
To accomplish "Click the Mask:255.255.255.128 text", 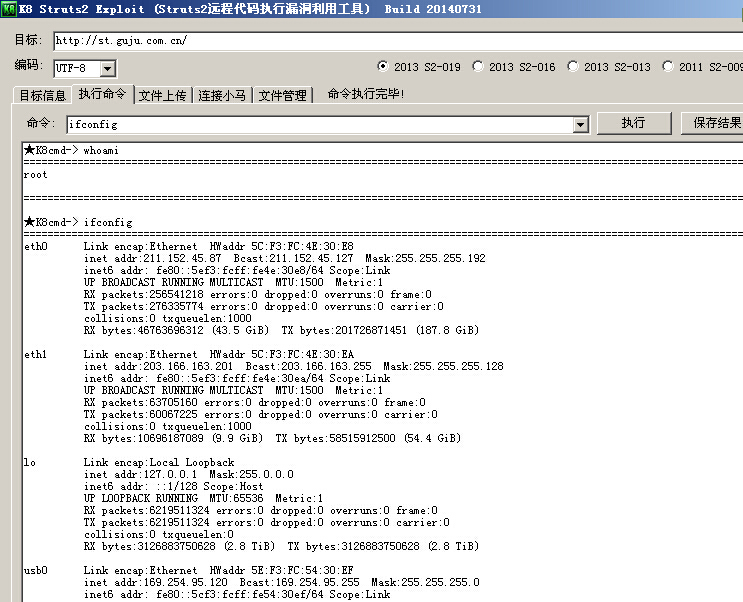I will [x=444, y=366].
